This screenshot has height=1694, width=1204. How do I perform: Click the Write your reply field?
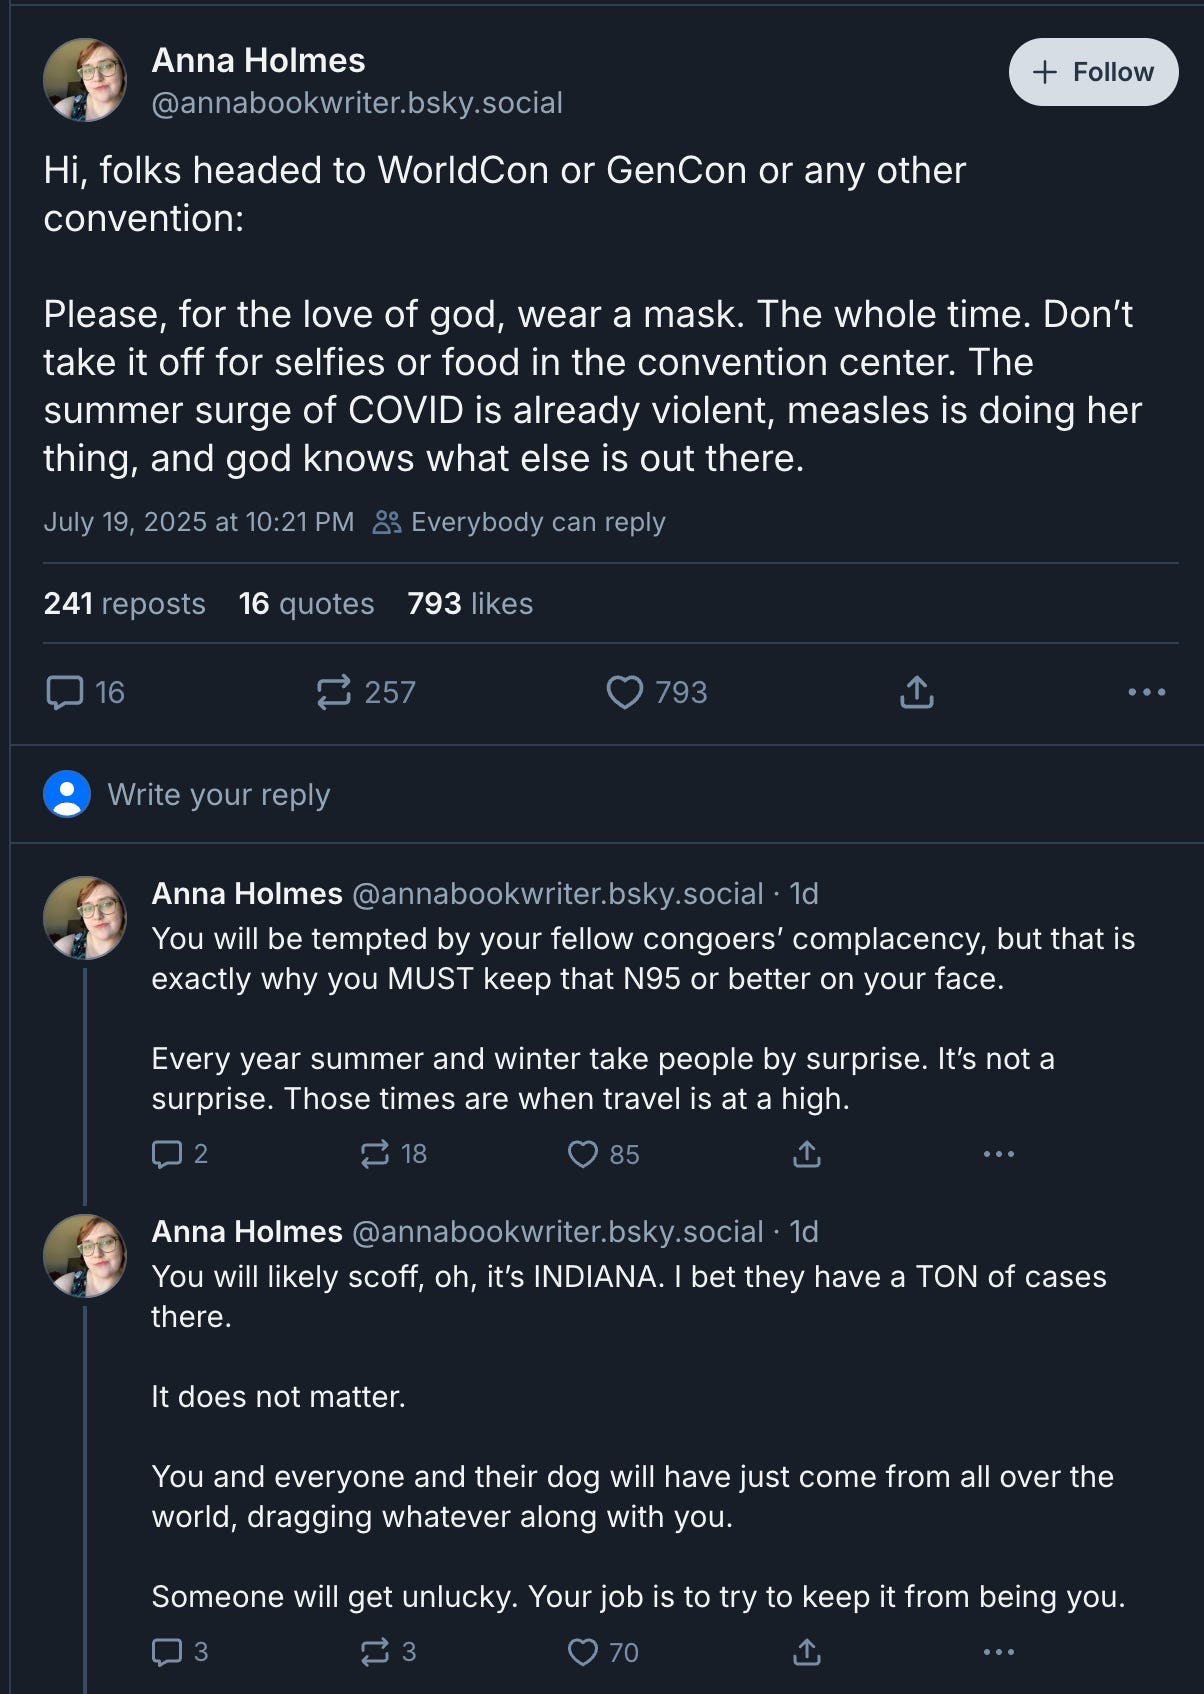point(219,795)
